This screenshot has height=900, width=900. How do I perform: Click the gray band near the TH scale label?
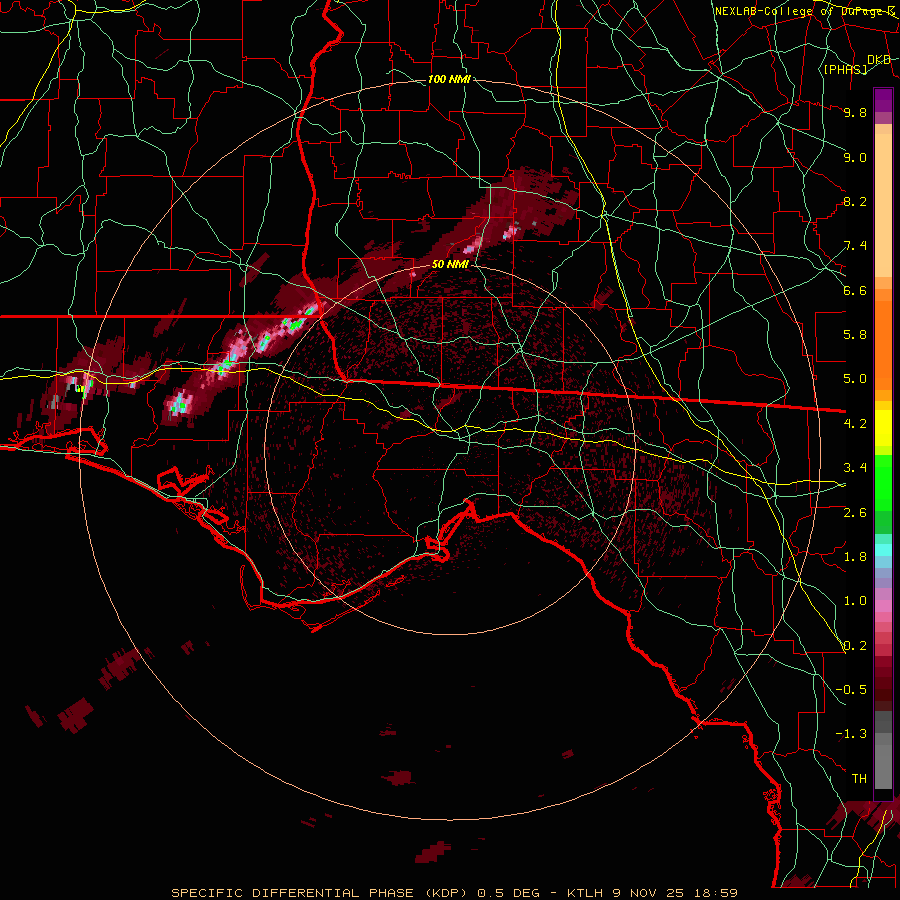click(883, 766)
